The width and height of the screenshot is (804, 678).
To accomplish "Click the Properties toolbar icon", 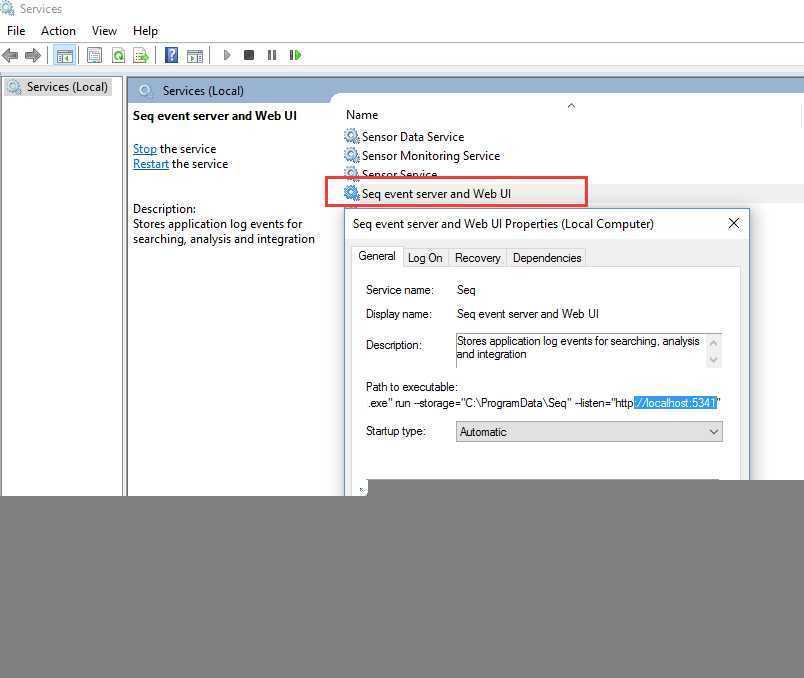I will [94, 55].
